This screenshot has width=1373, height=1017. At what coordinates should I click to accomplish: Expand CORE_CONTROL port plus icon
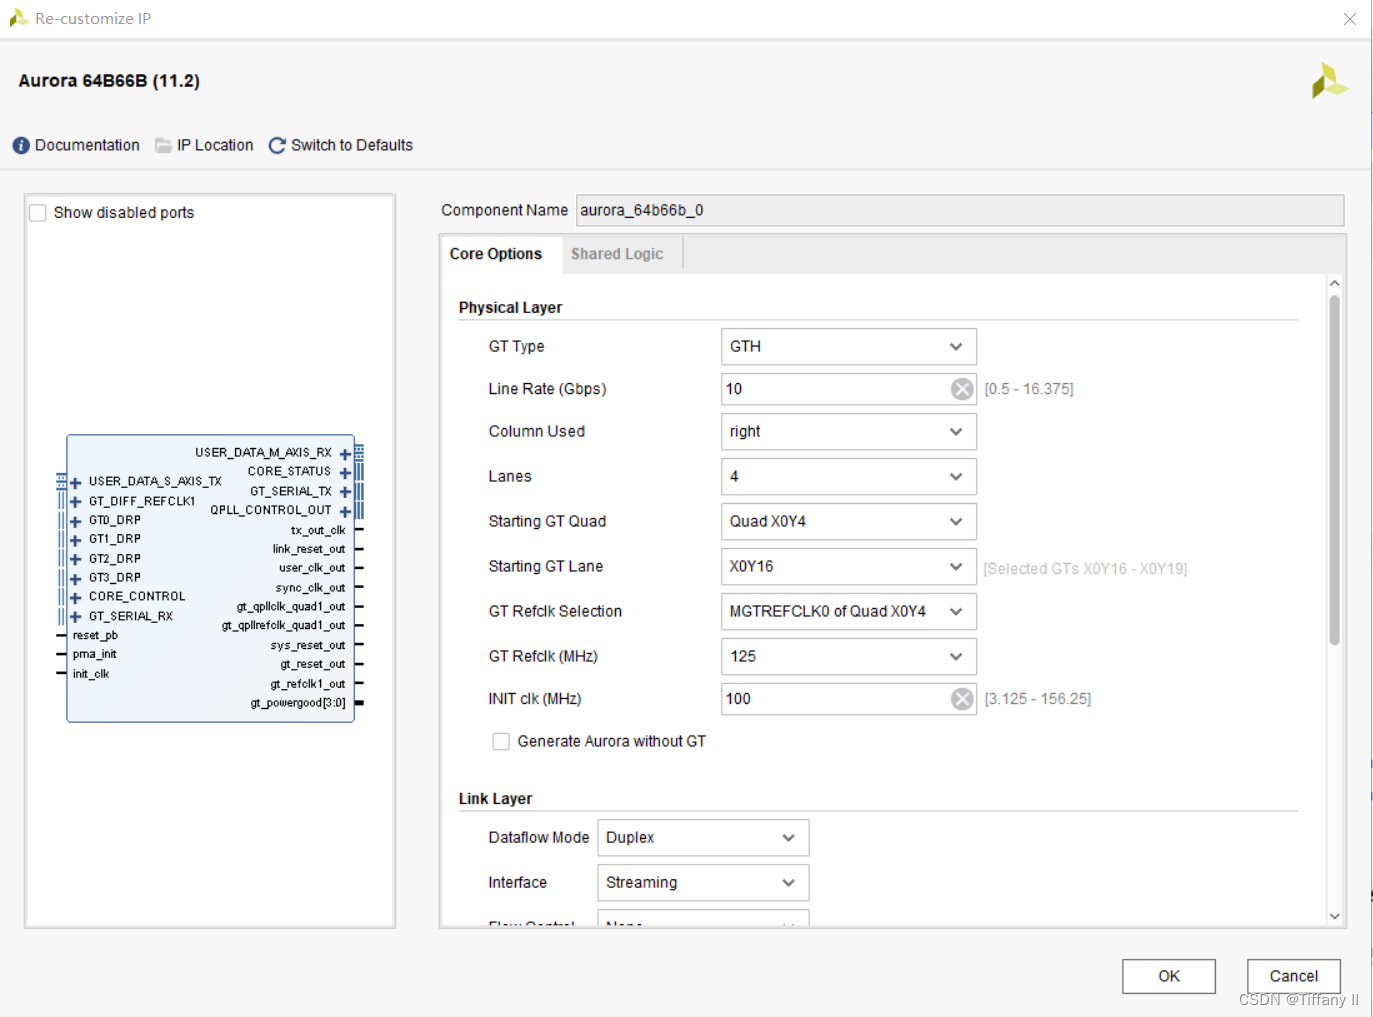coord(76,598)
